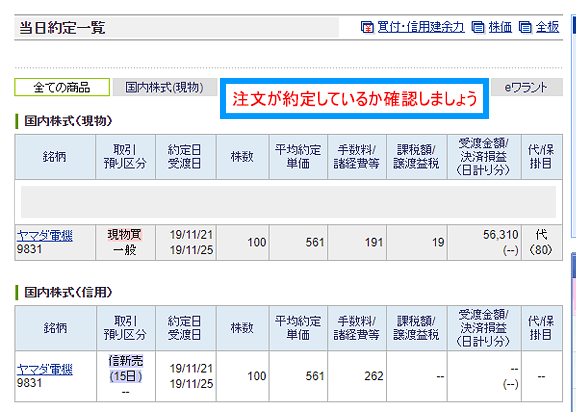
Task: Click the 当日約定一覧 page heading
Action: coord(62,28)
